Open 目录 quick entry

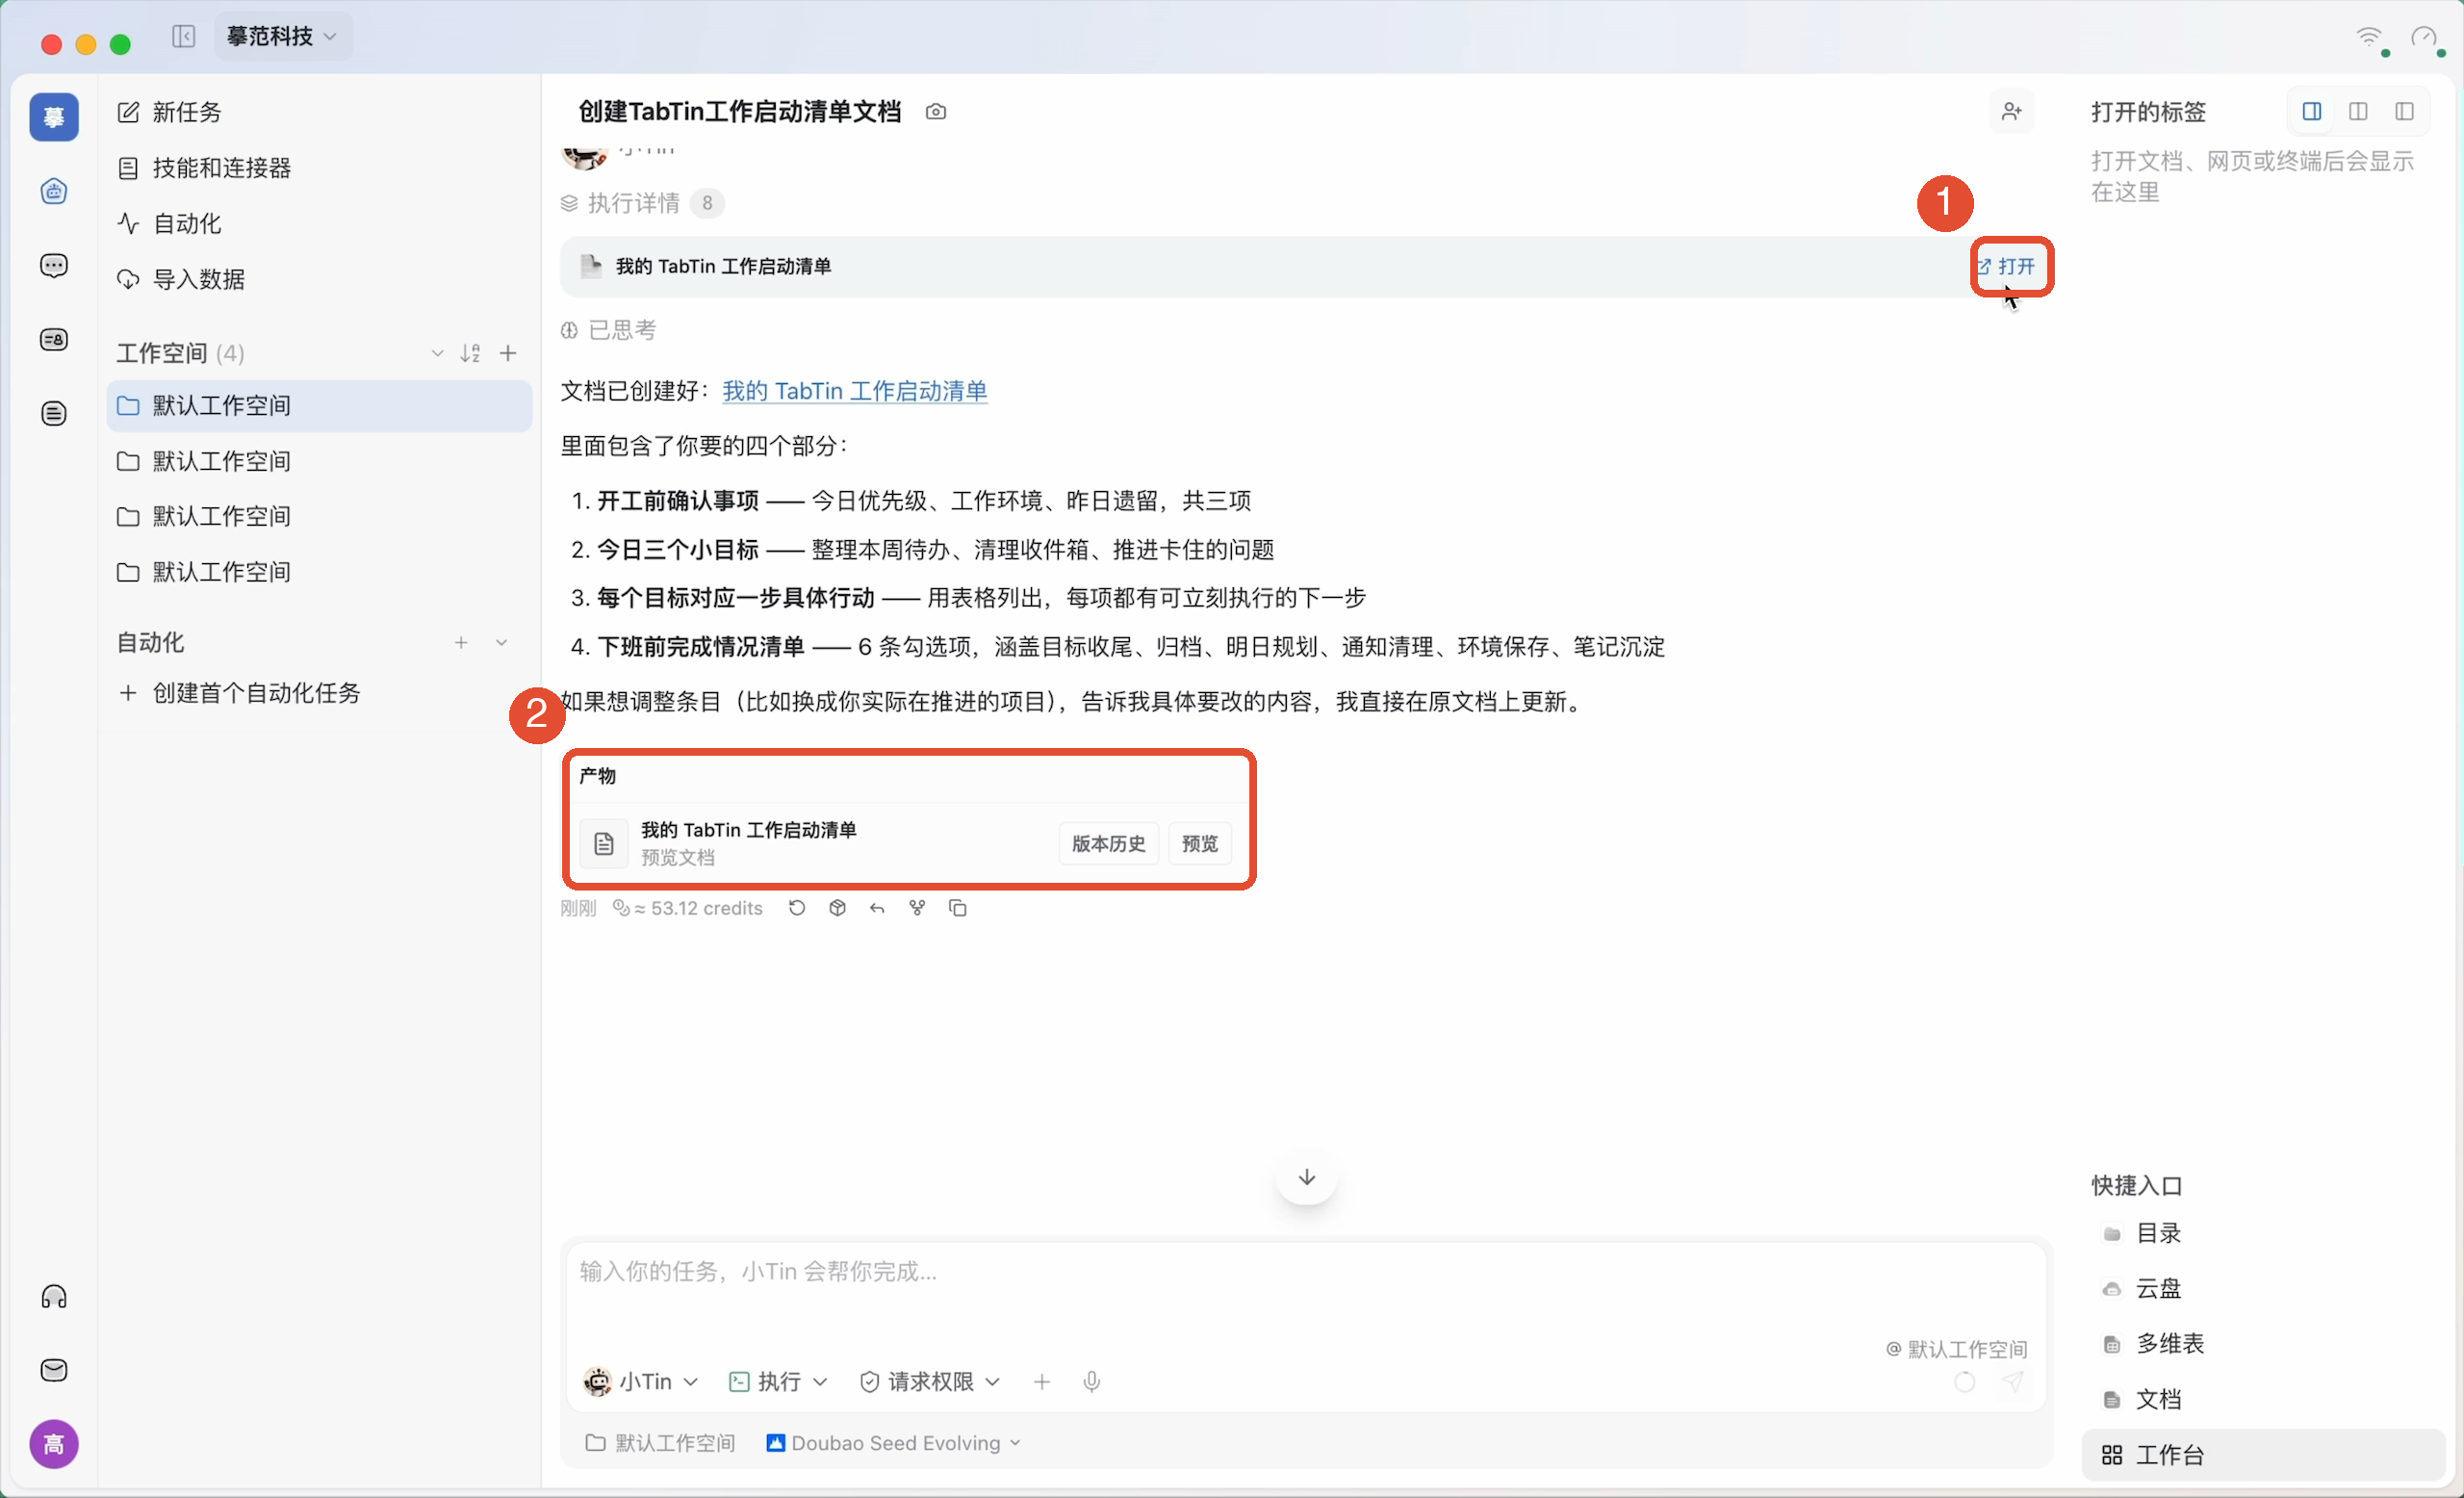2264,1233
